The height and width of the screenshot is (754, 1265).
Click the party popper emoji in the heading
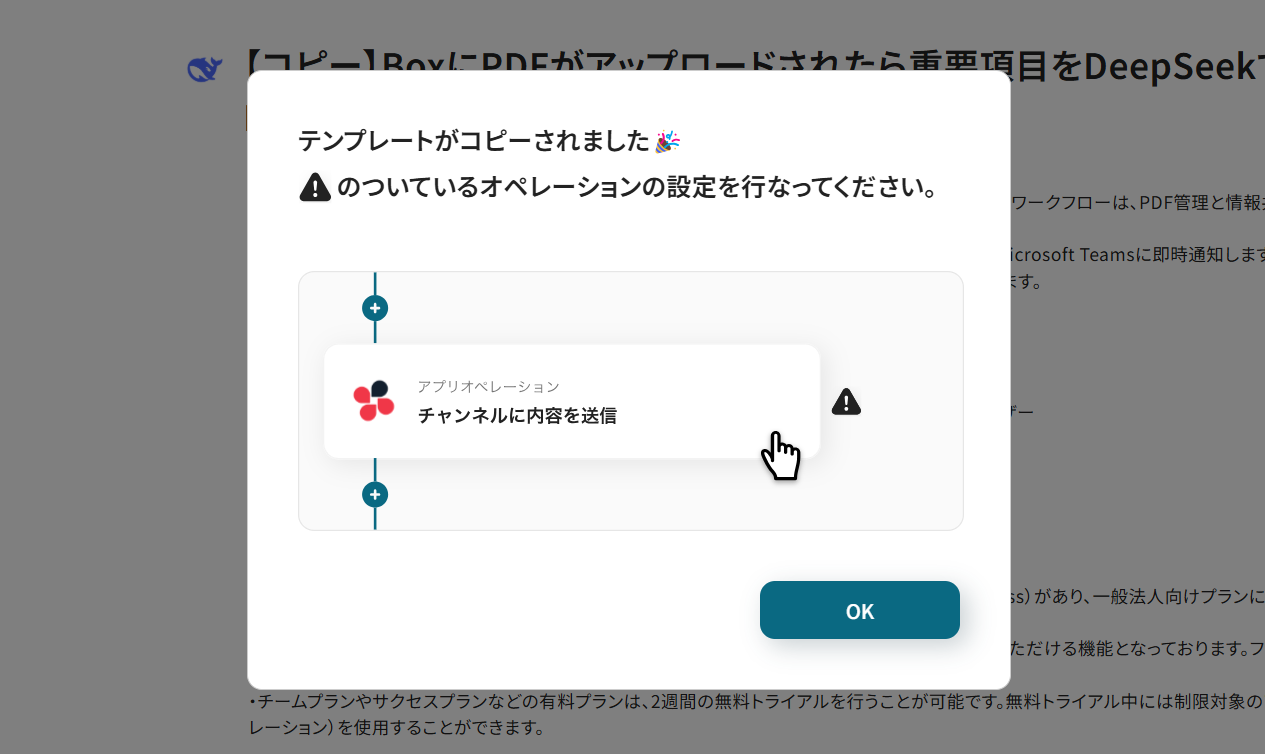click(x=668, y=141)
